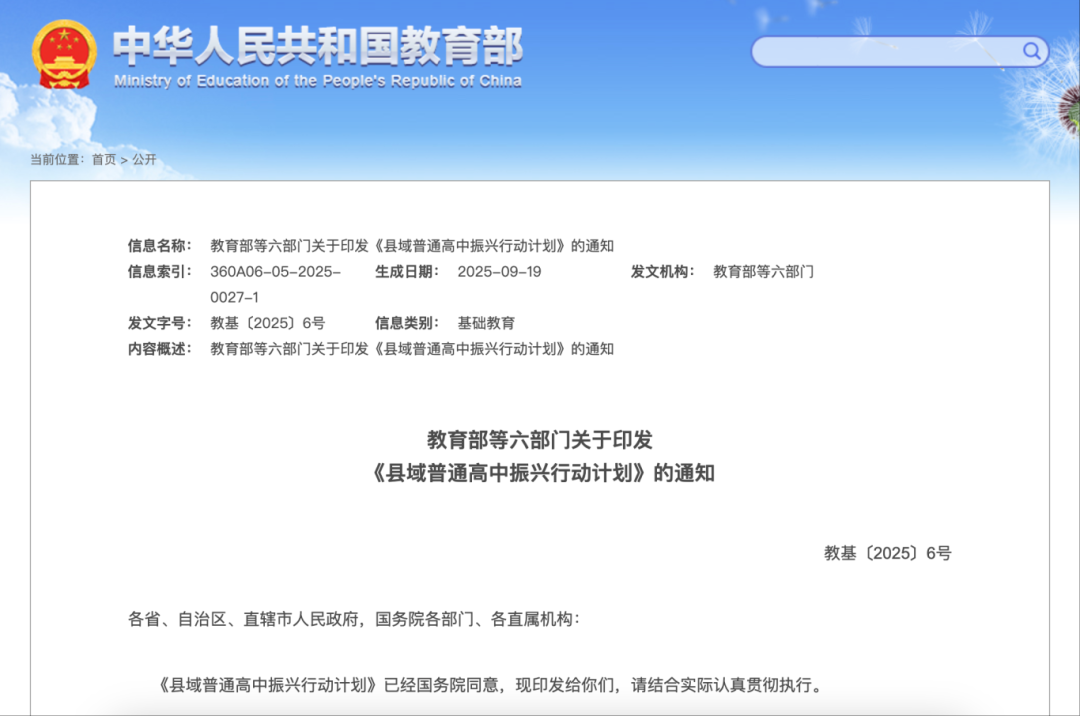Click the bold heading line 《县域普通高中振兴行动计划》的通知
This screenshot has width=1080, height=716.
pyautogui.click(x=540, y=473)
